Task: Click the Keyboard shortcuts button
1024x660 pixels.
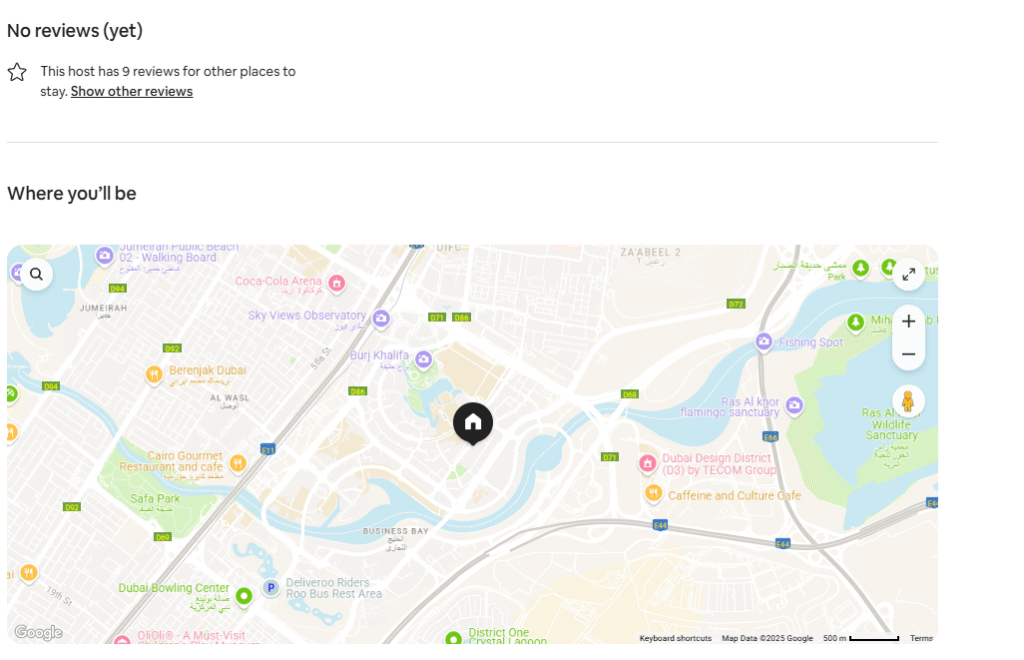Action: (675, 638)
